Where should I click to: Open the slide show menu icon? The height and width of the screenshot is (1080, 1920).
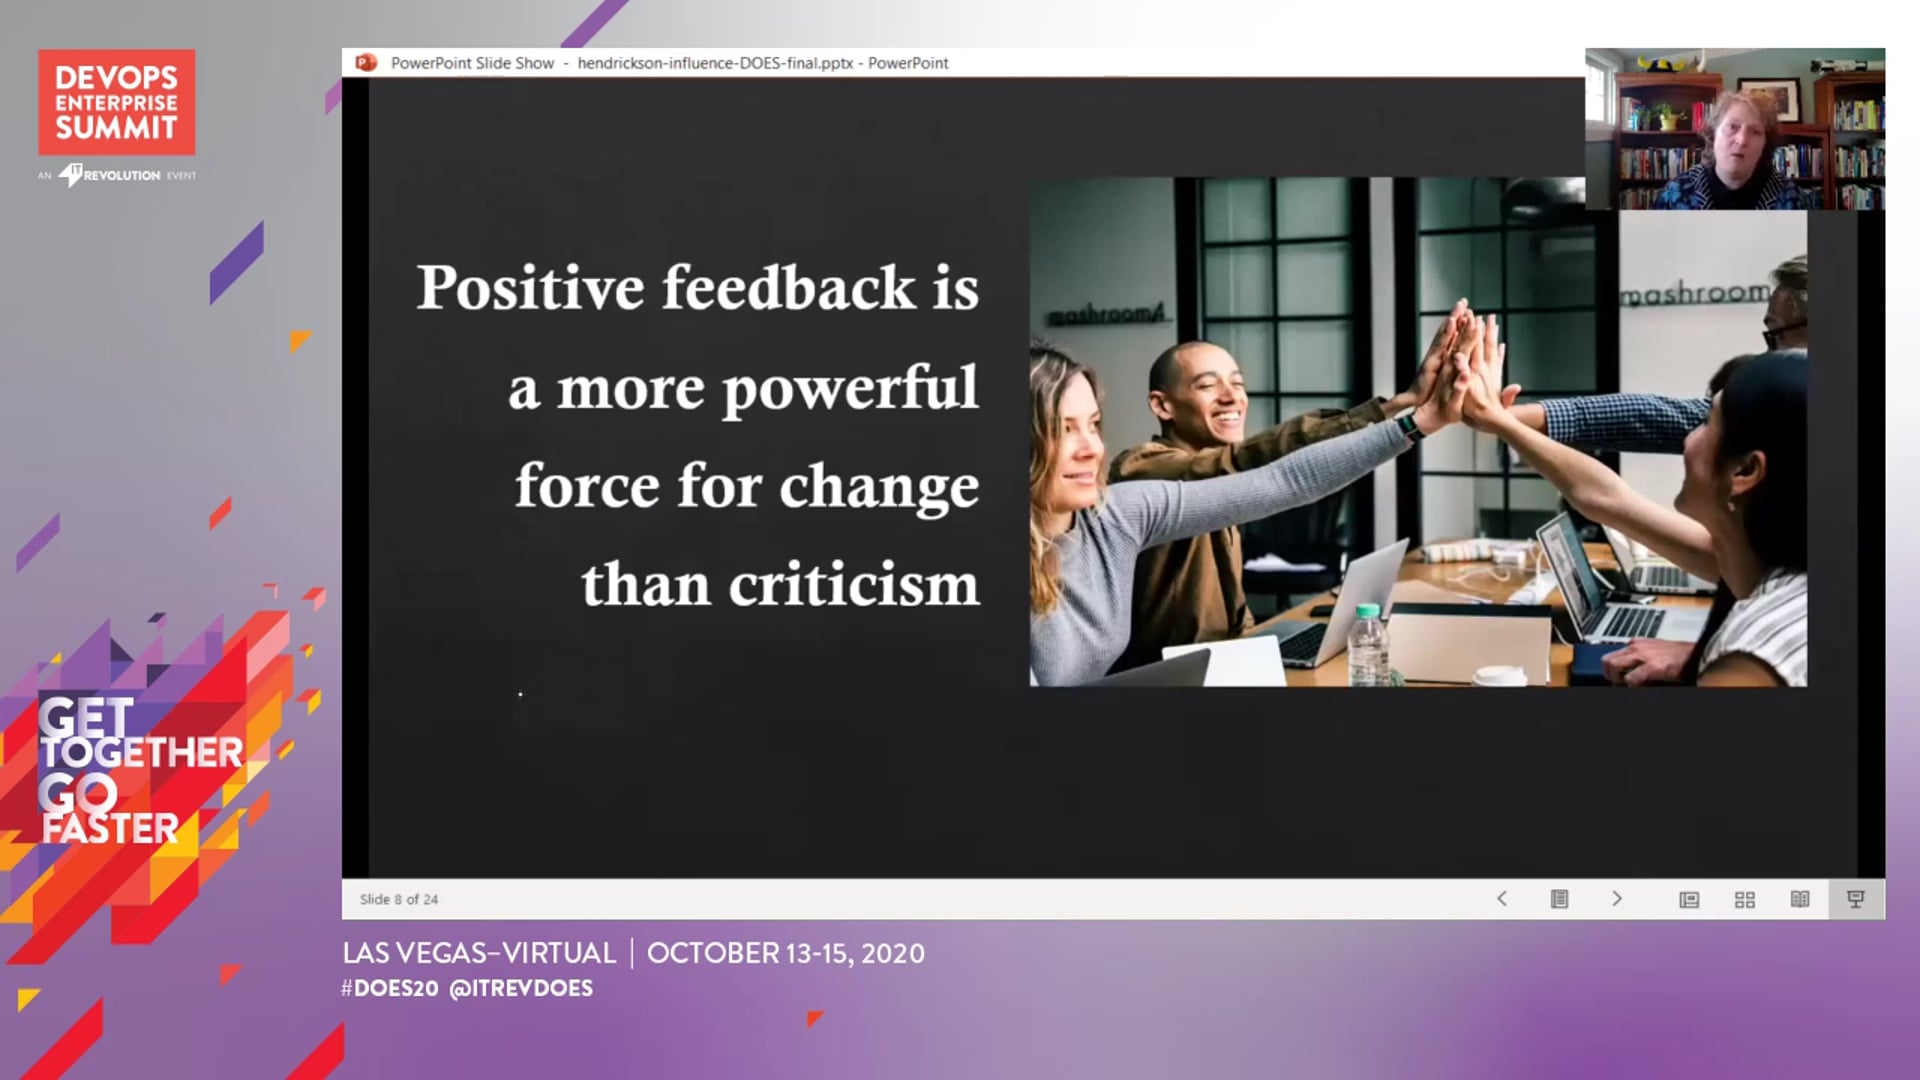(x=1559, y=898)
